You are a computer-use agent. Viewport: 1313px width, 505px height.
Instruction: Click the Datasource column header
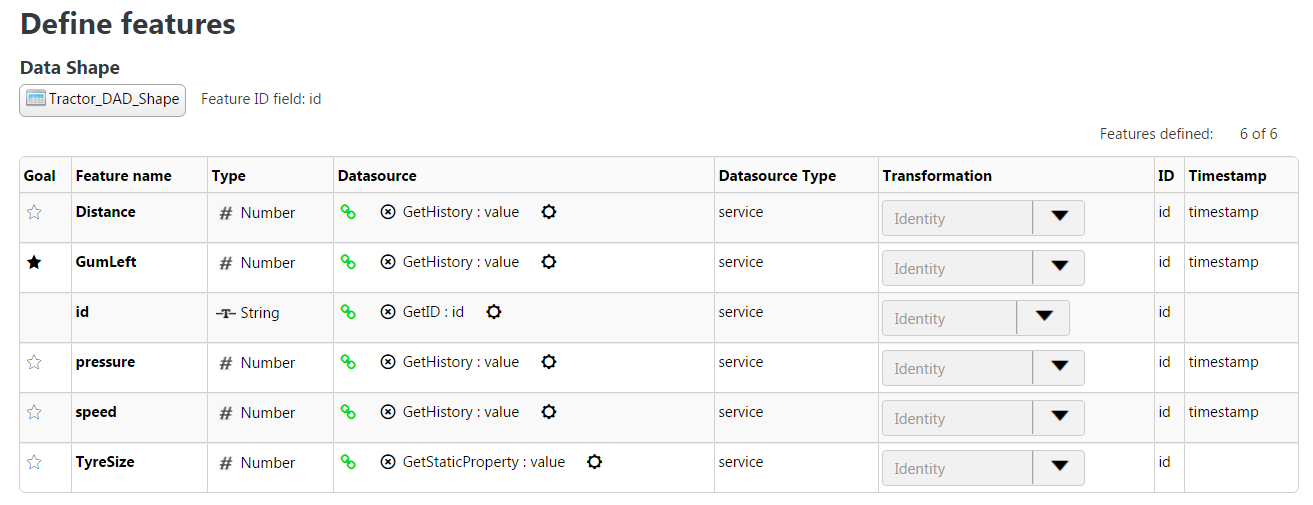point(377,176)
